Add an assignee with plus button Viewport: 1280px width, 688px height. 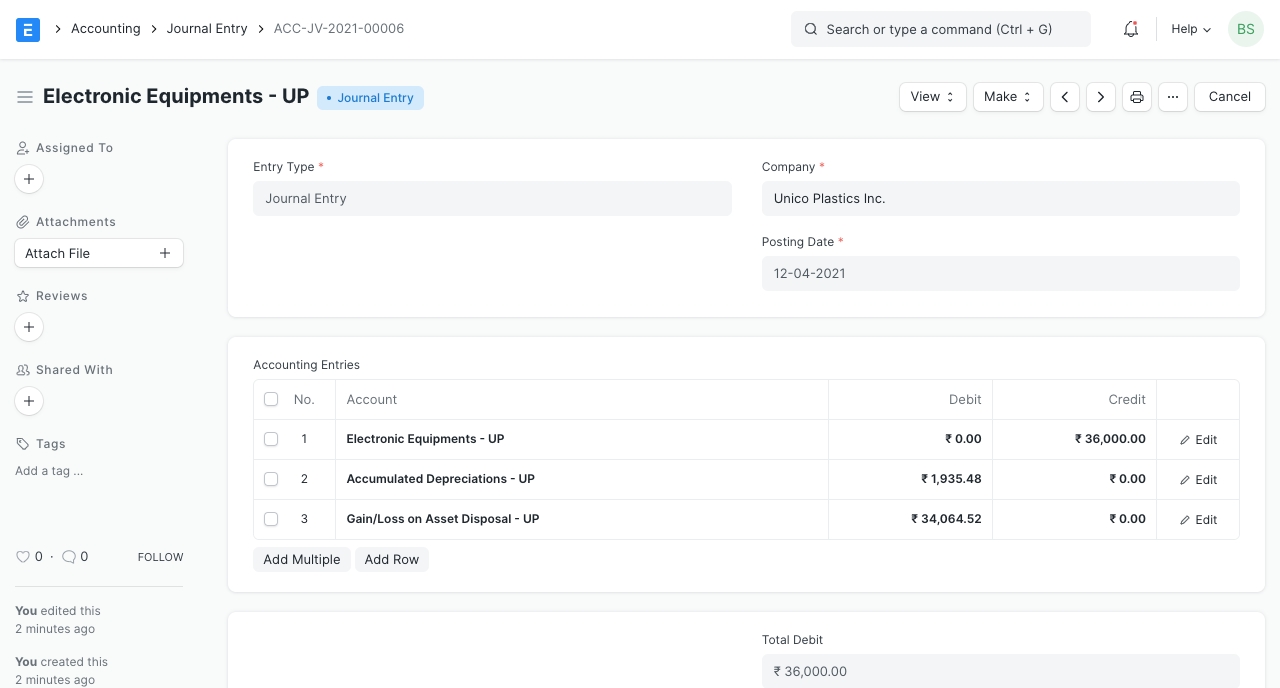pos(29,179)
